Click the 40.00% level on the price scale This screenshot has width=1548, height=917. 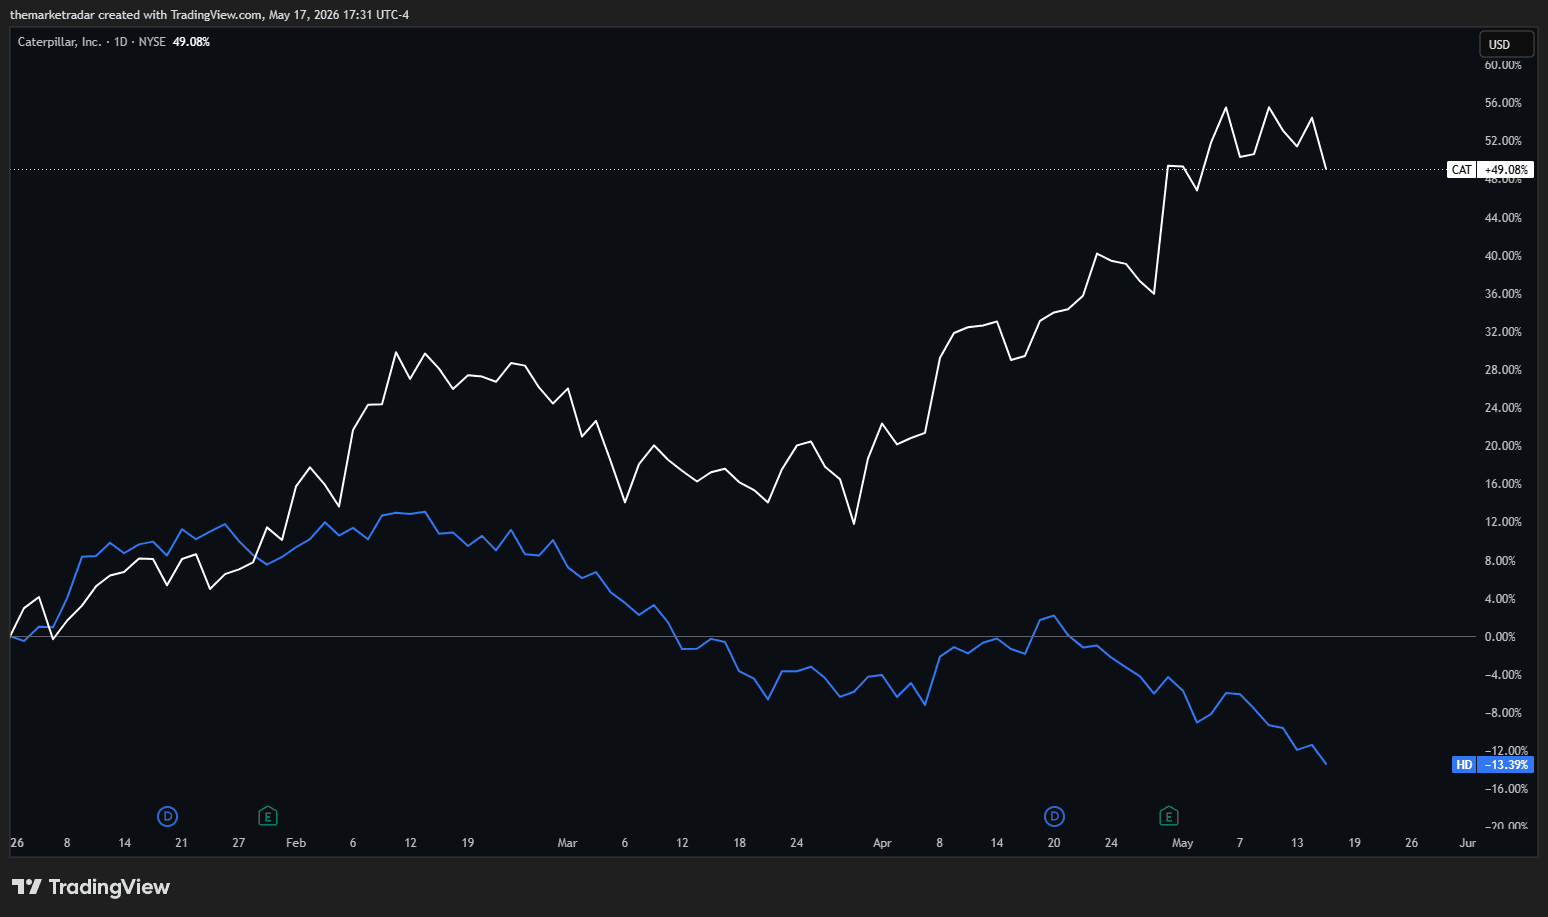point(1503,256)
